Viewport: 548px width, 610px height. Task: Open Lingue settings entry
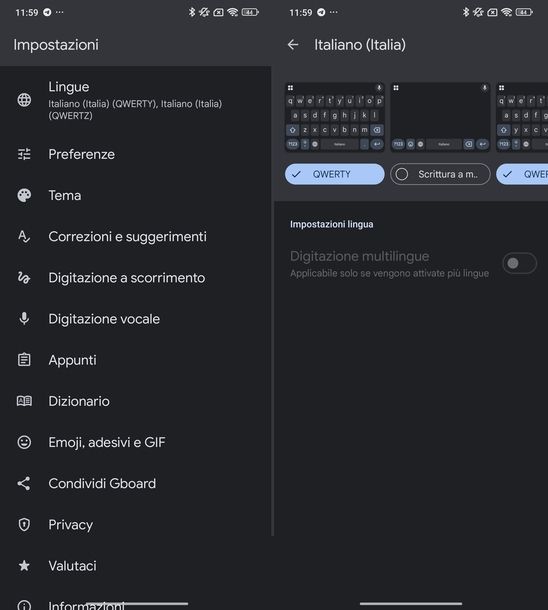click(x=135, y=100)
